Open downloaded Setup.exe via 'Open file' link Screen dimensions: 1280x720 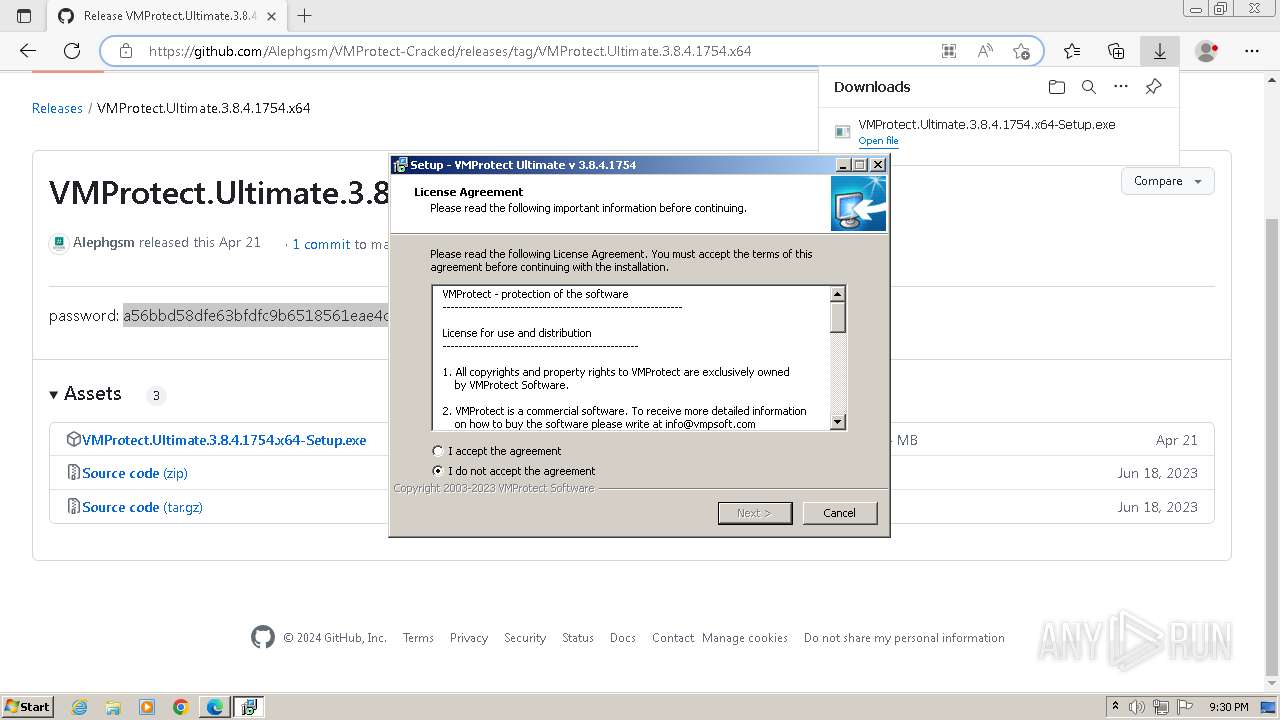(x=878, y=141)
